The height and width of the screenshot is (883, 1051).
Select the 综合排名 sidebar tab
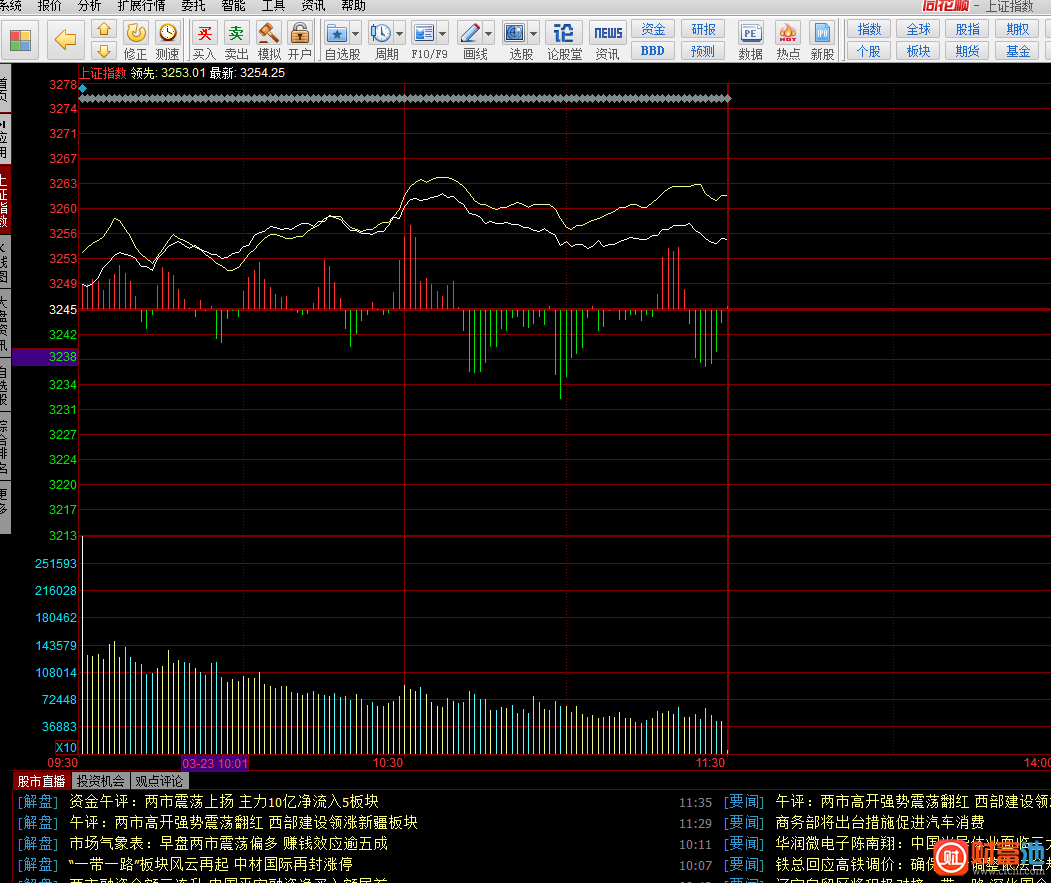pyautogui.click(x=5, y=447)
